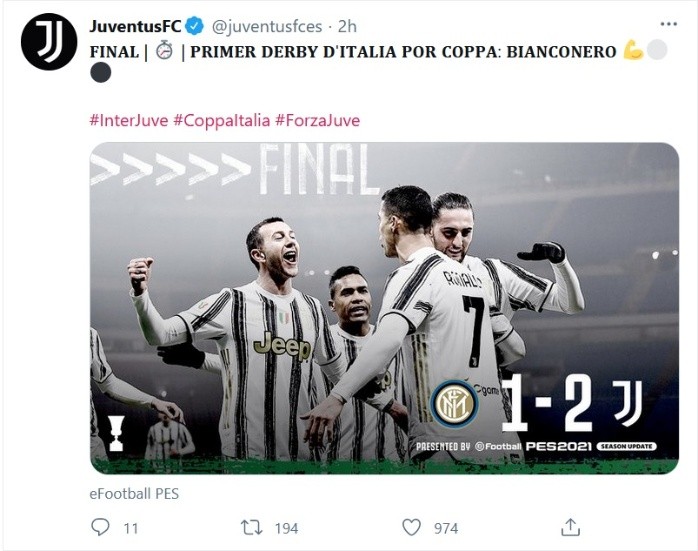The width and height of the screenshot is (698, 551).
Task: Follow the #ForzaJuve hashtag link
Action: [317, 121]
